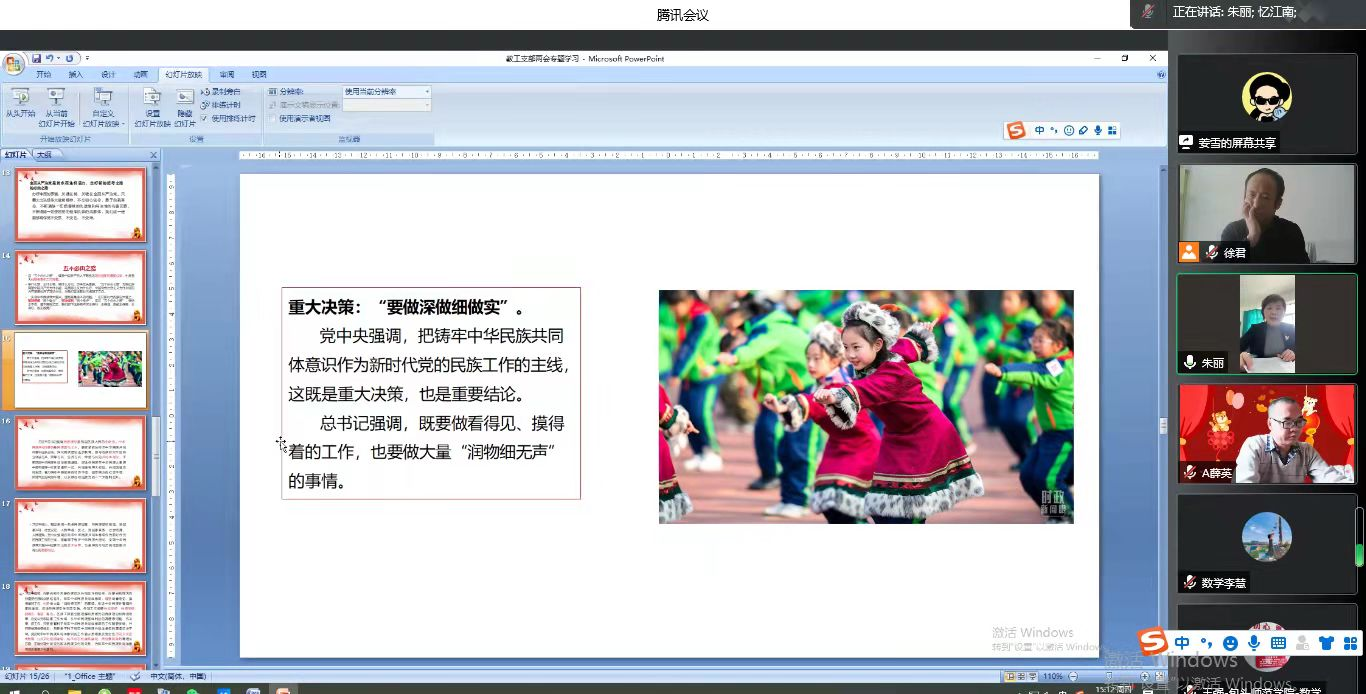Viewport: 1366px width, 694px height.
Task: Click 朱丽's participant video tile
Action: coord(1266,324)
